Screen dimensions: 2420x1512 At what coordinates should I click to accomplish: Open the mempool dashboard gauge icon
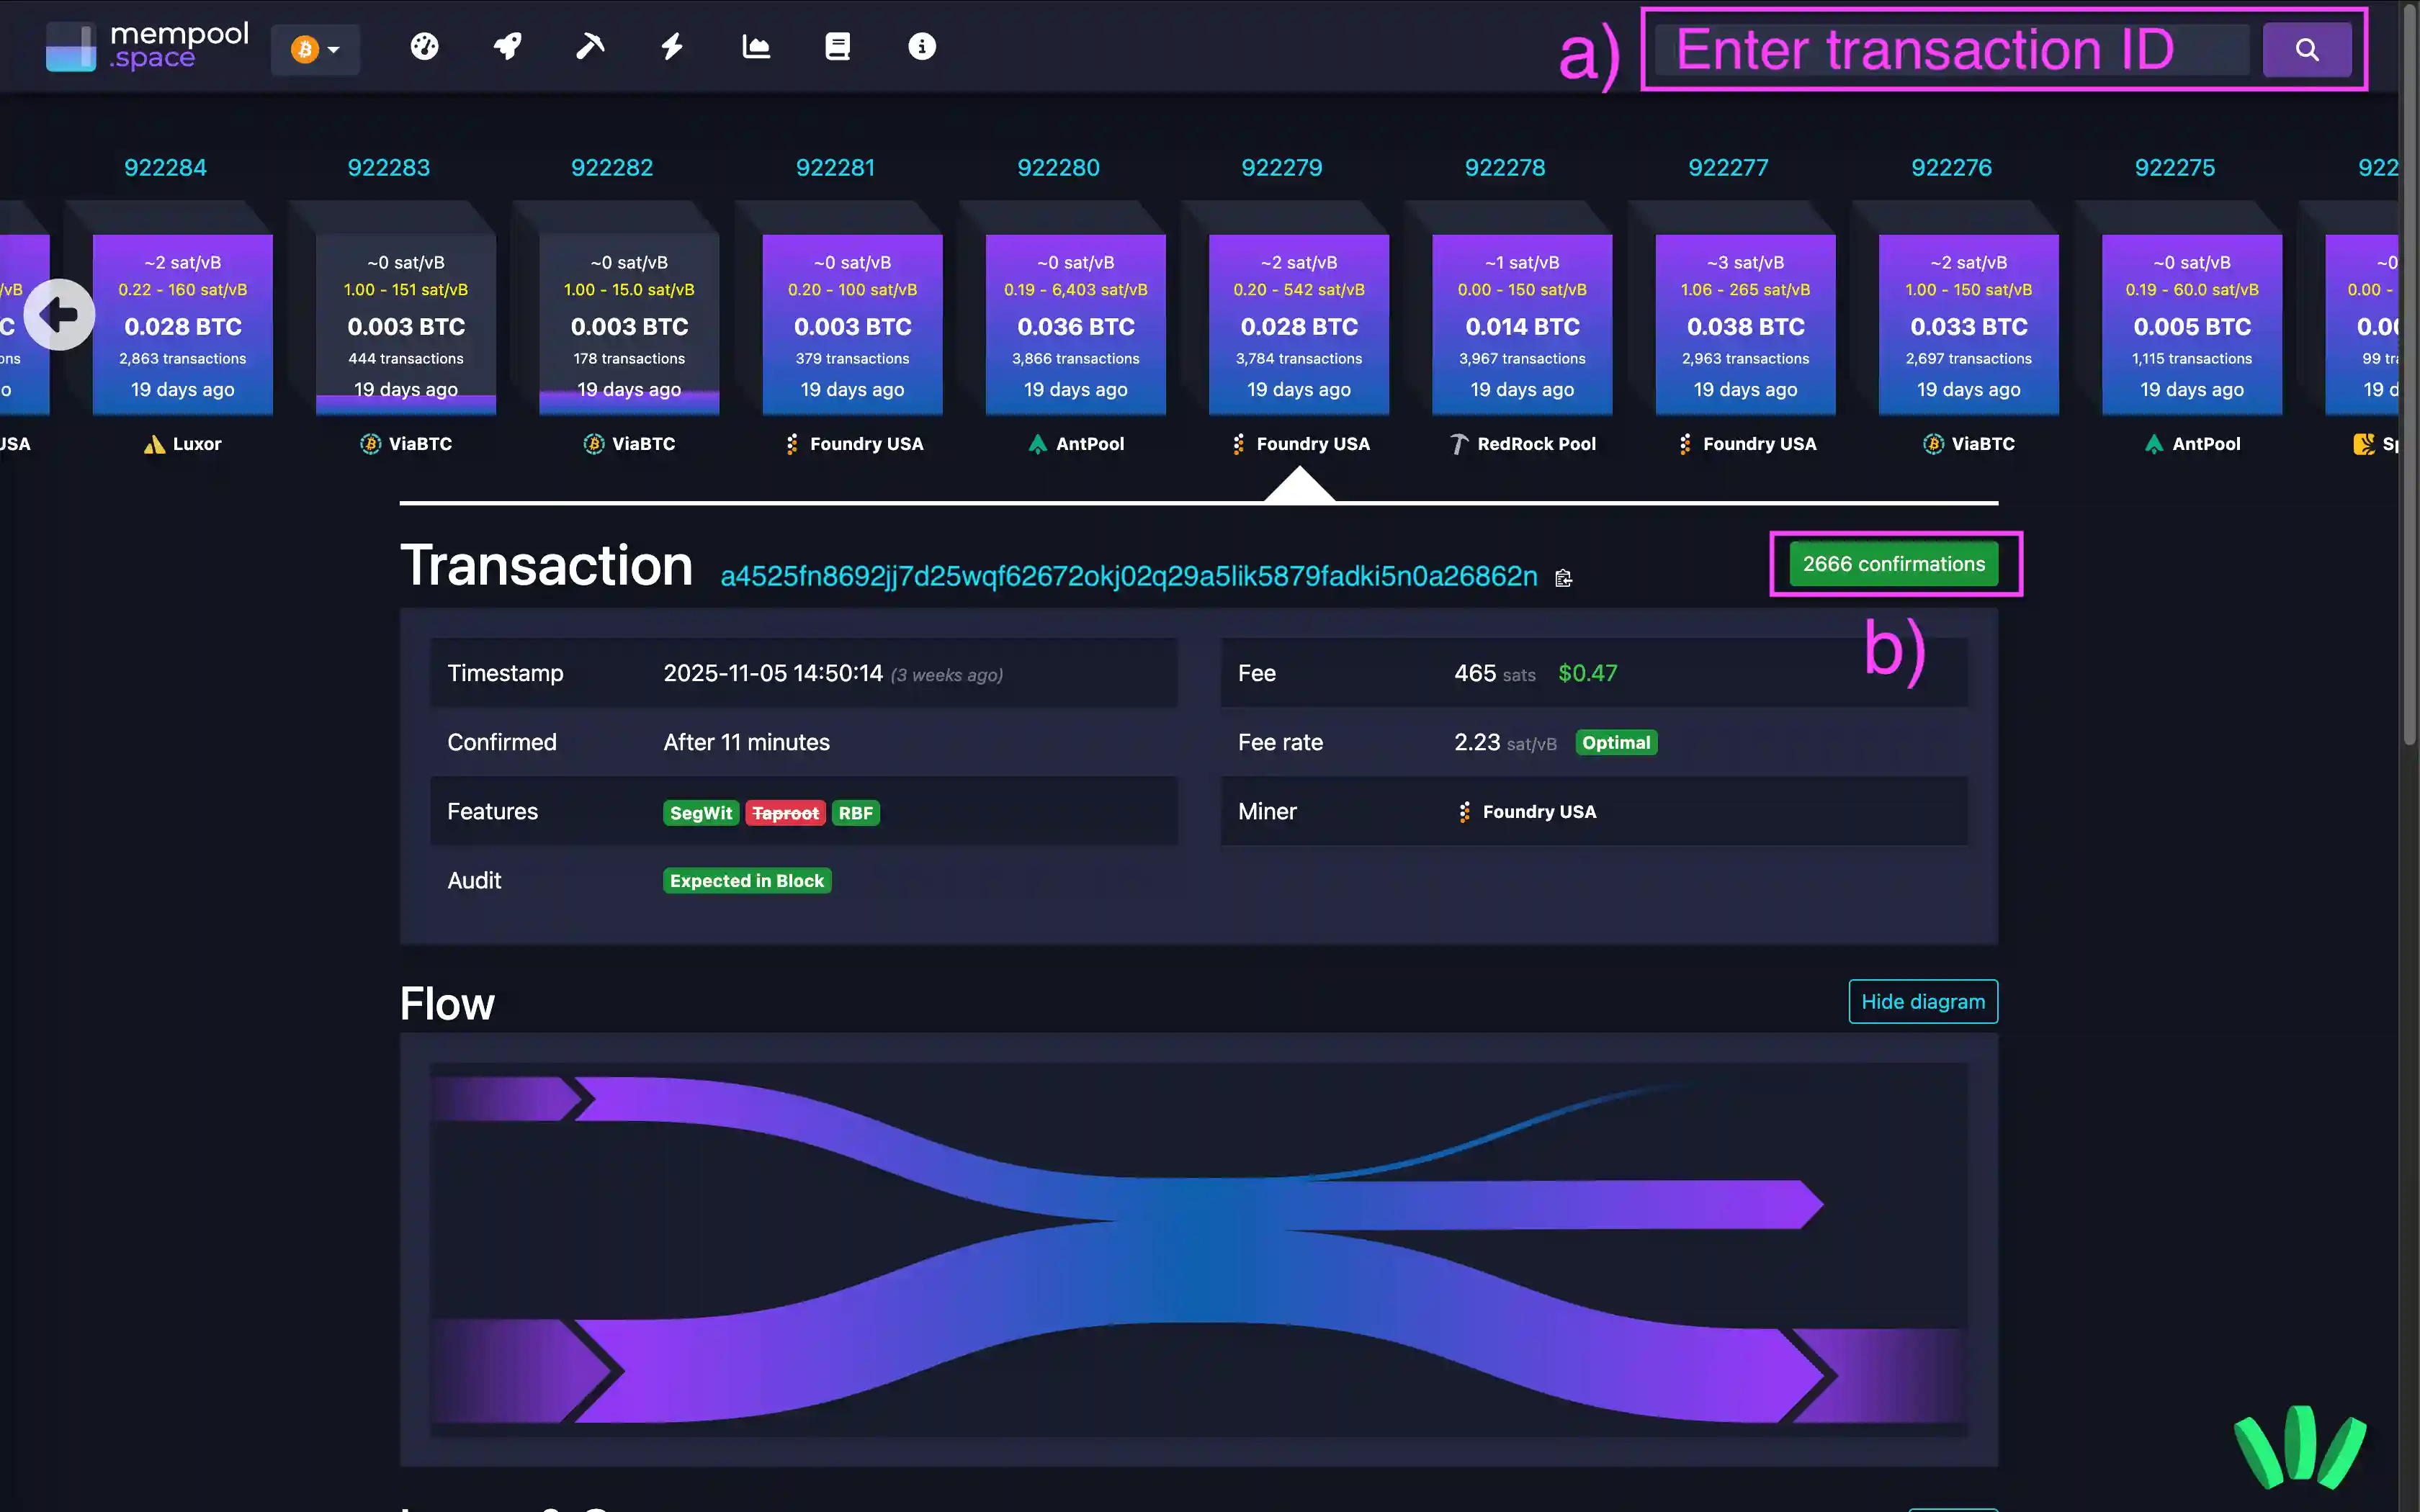424,46
